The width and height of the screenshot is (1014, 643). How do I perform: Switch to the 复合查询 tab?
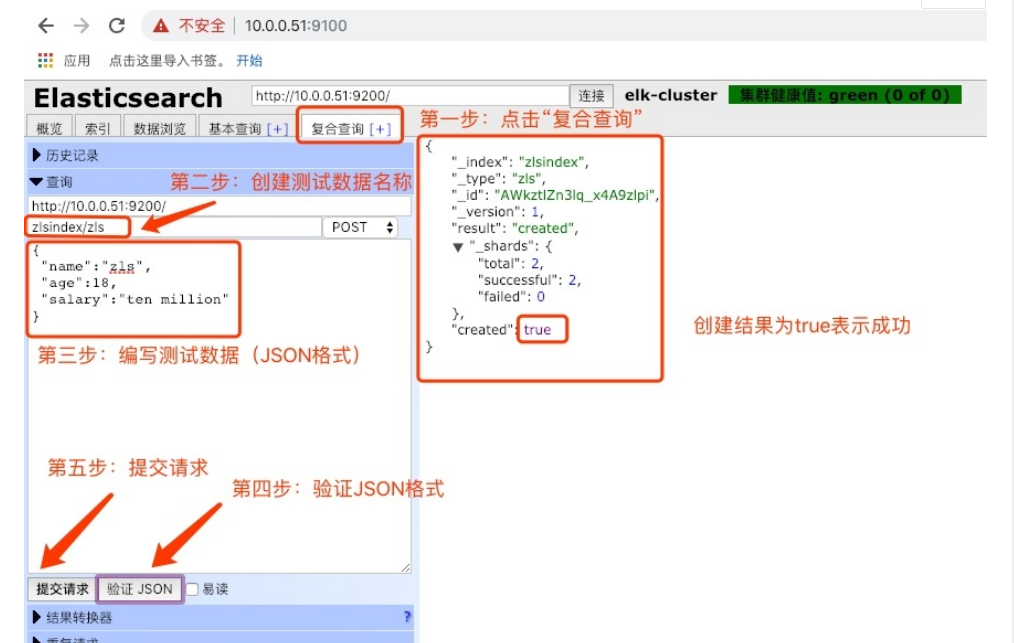click(x=337, y=129)
